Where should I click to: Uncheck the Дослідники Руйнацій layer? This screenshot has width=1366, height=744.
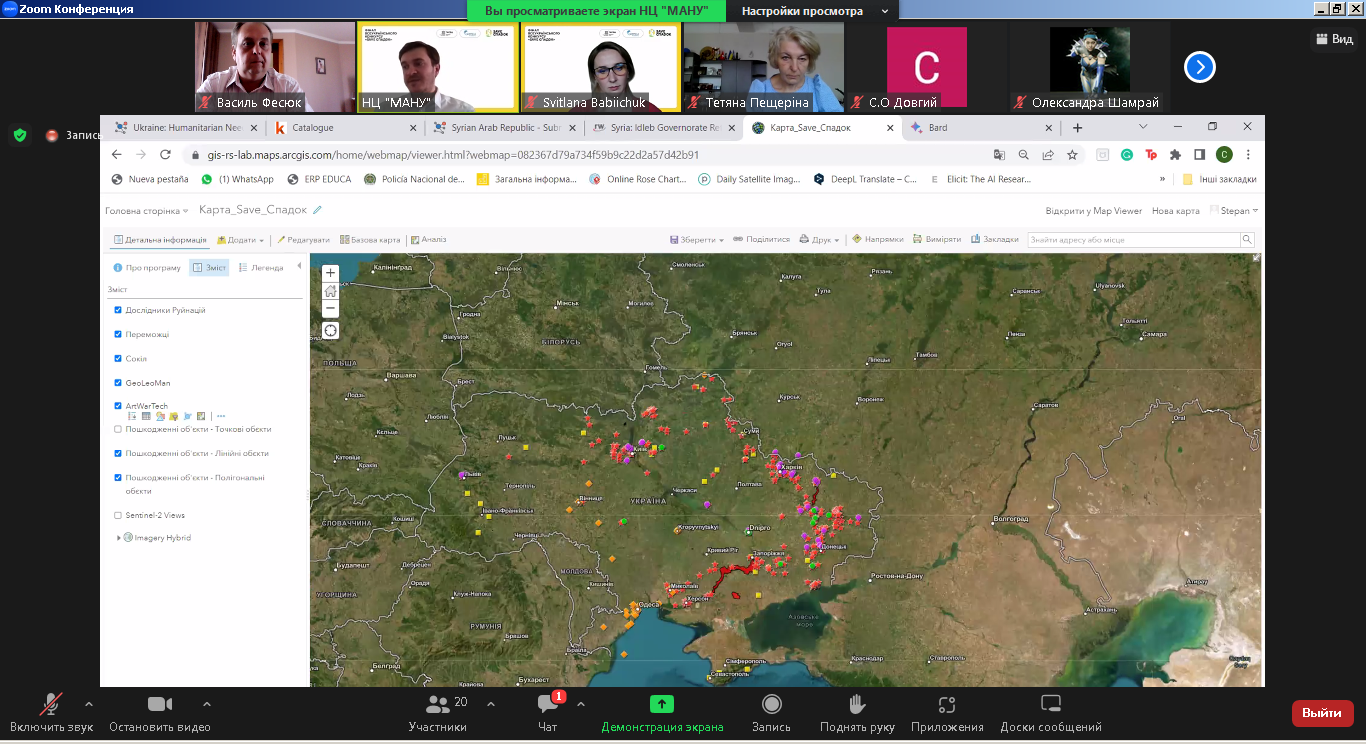118,310
